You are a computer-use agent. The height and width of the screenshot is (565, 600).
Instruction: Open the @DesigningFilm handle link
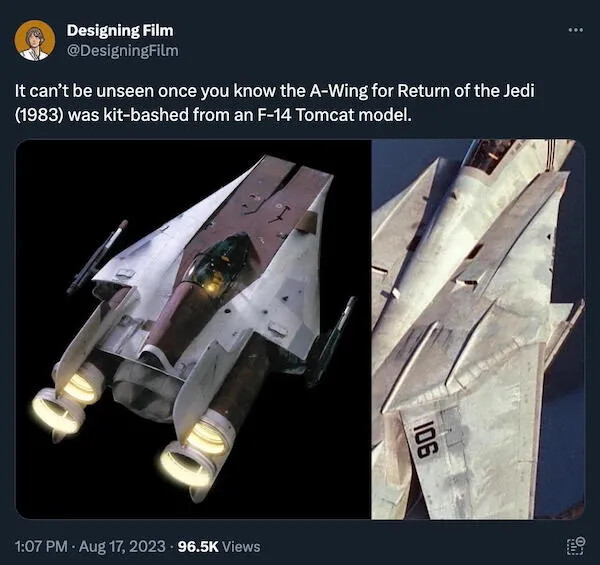(x=122, y=50)
